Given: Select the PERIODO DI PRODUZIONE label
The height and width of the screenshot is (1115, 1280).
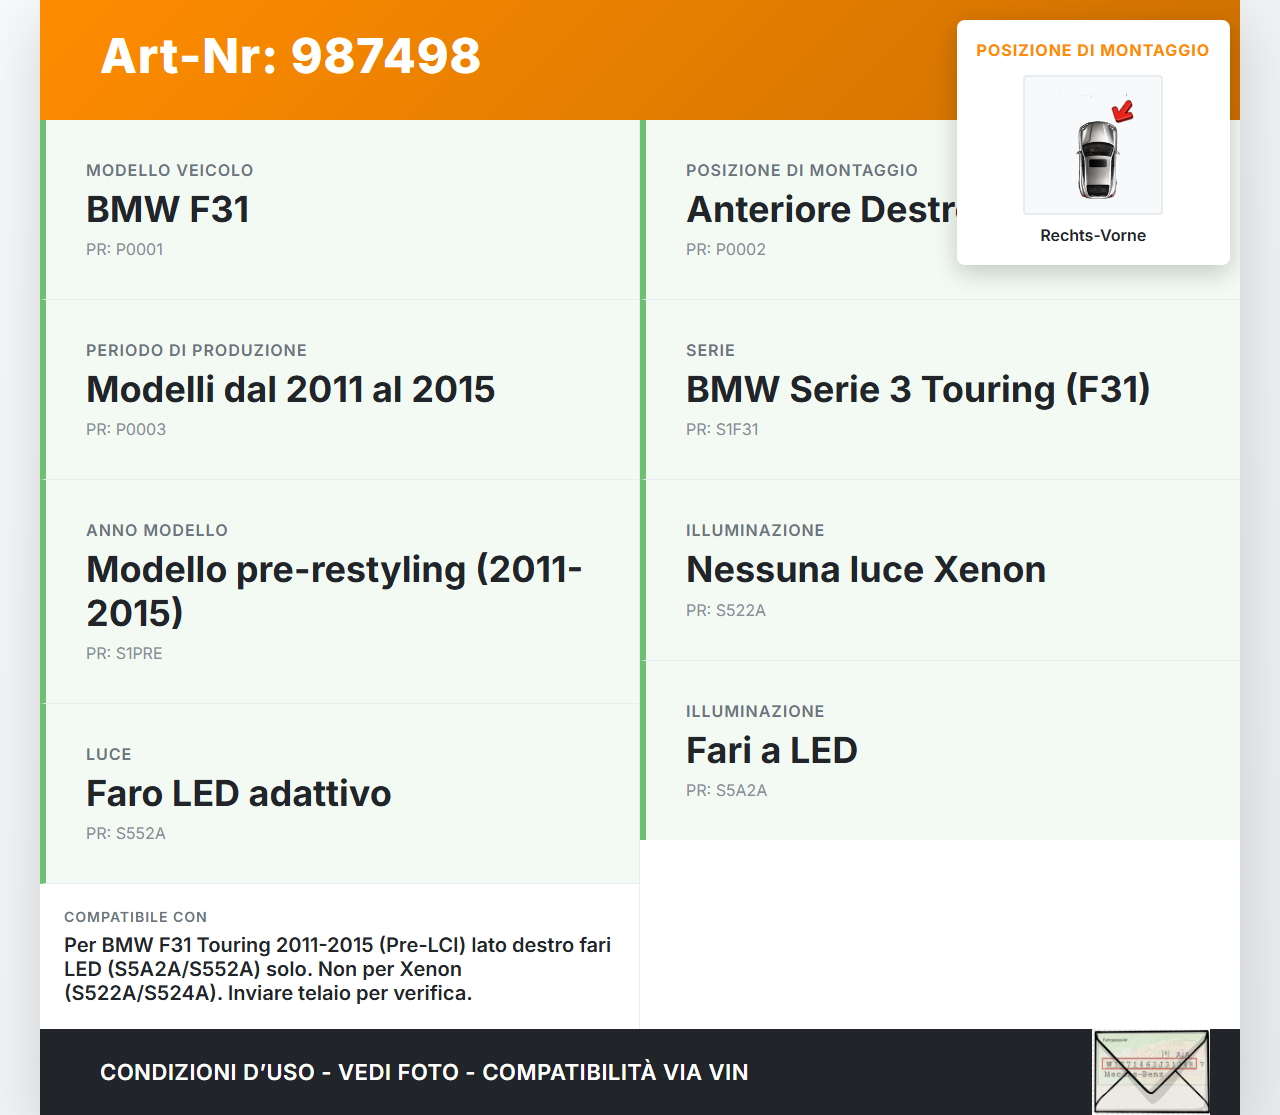Looking at the screenshot, I should [197, 350].
